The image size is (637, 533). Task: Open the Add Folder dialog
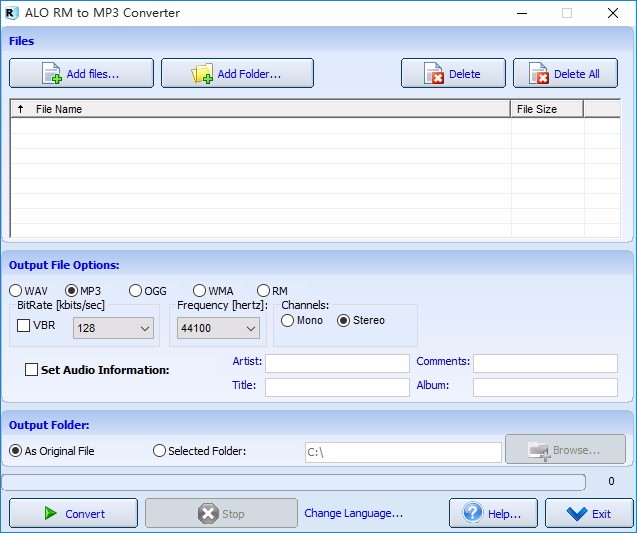tap(237, 73)
